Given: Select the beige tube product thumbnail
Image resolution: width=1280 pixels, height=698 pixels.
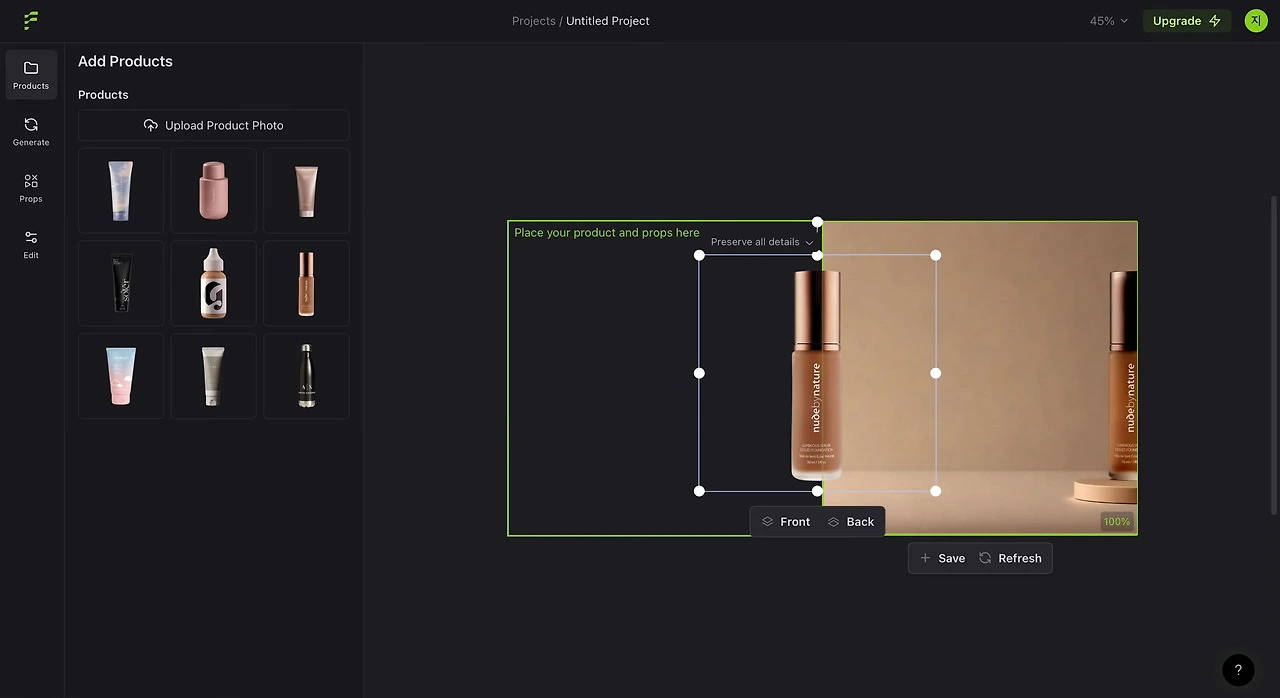Looking at the screenshot, I should 306,191.
